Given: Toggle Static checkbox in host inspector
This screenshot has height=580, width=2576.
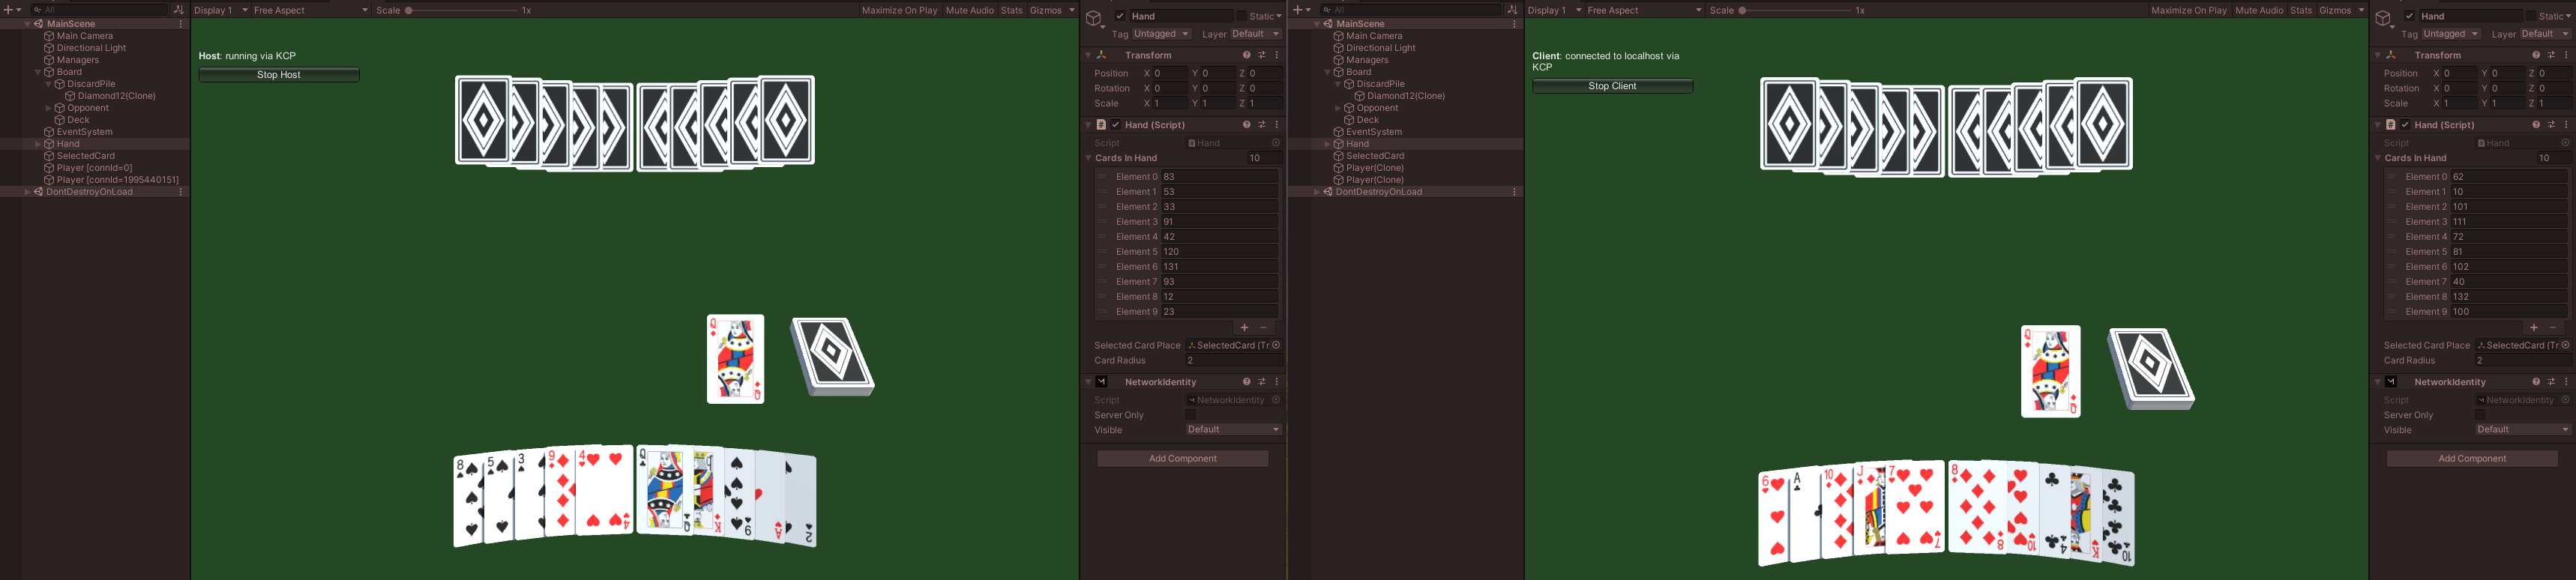Looking at the screenshot, I should (x=1241, y=16).
